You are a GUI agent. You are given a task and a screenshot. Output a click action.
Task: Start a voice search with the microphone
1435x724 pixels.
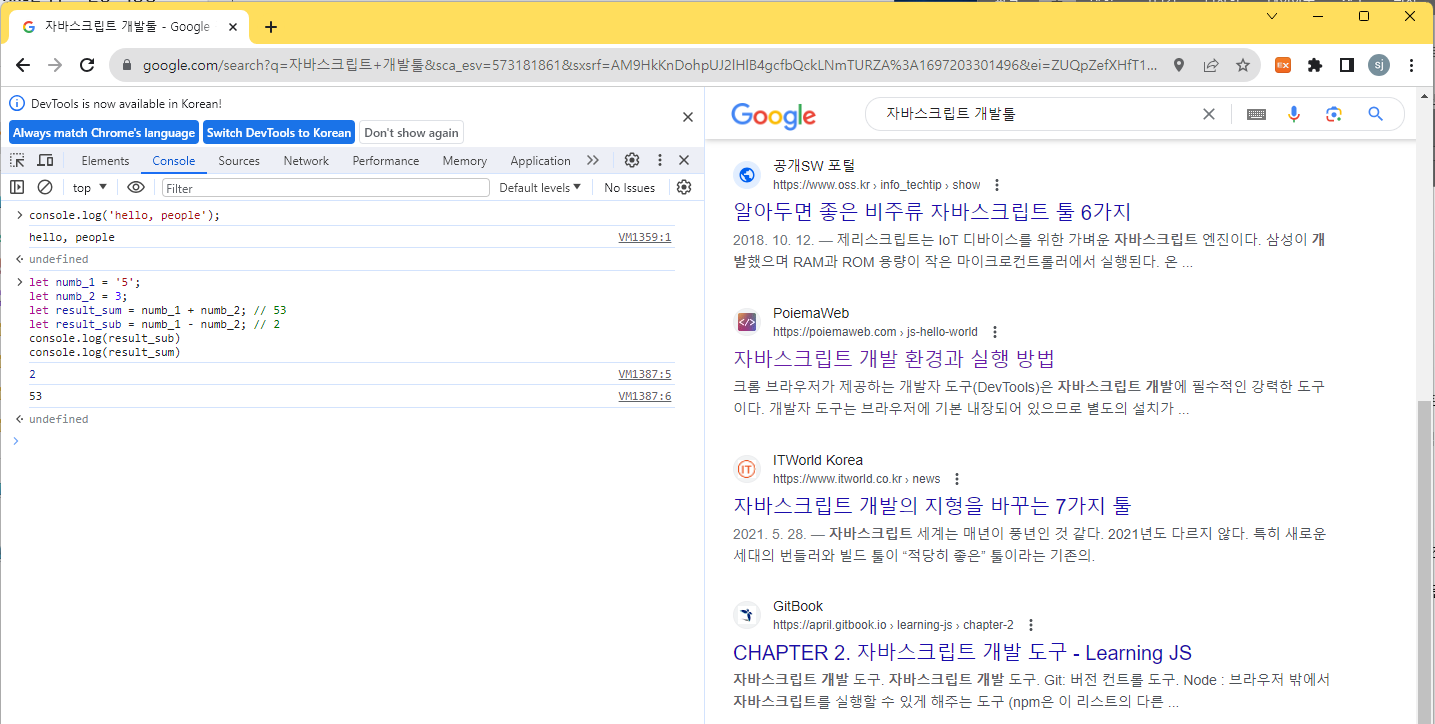coord(1294,114)
